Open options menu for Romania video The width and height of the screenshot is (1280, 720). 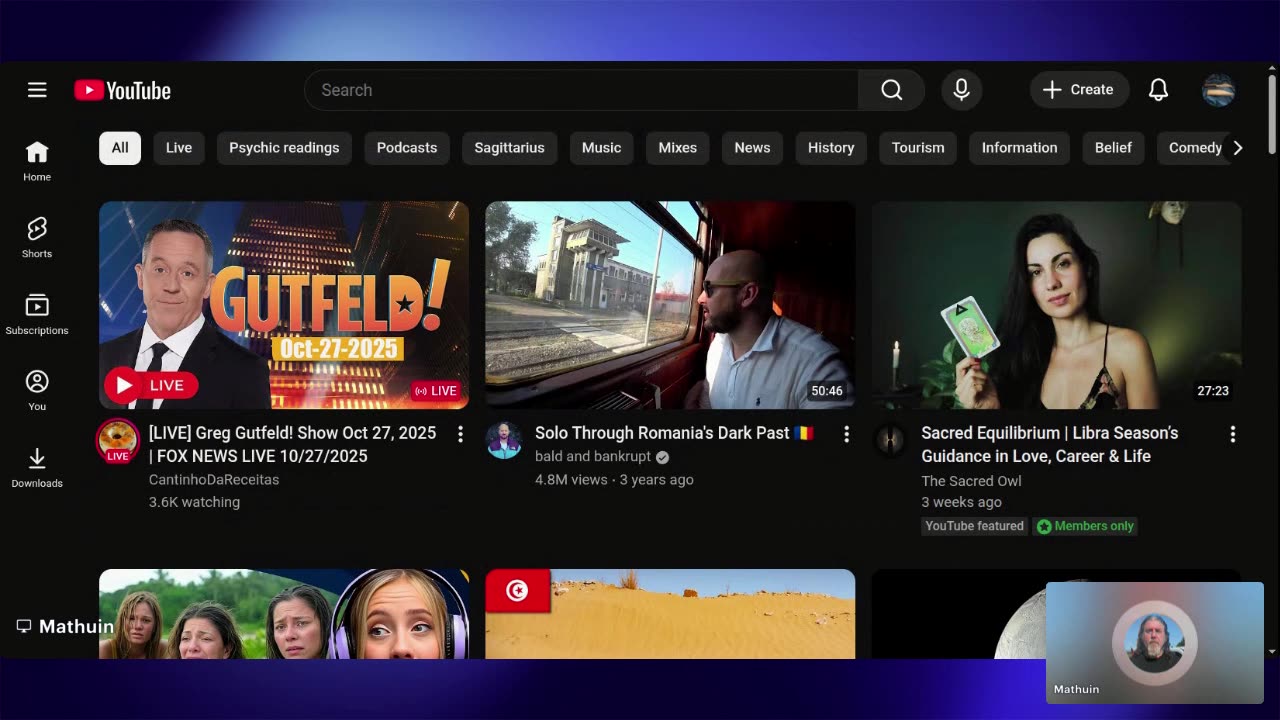click(846, 434)
